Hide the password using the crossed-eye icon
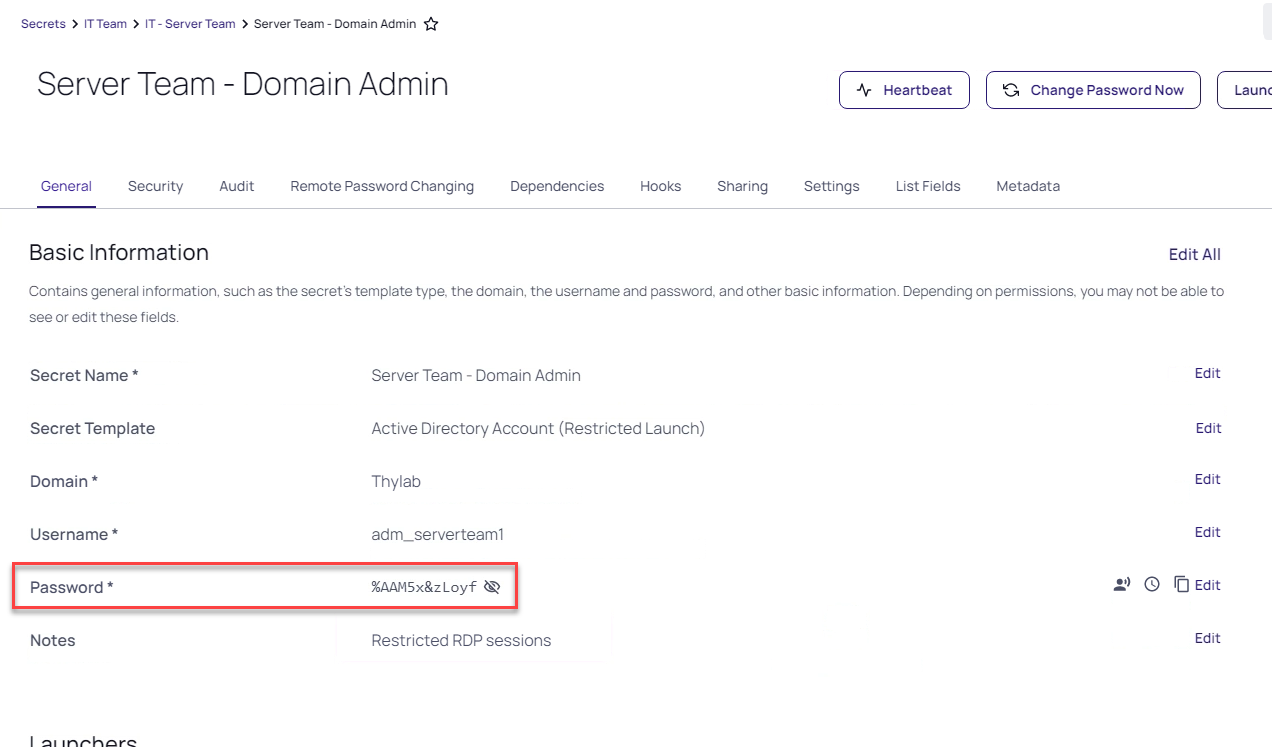Screen dimensions: 1272x747 (491, 587)
